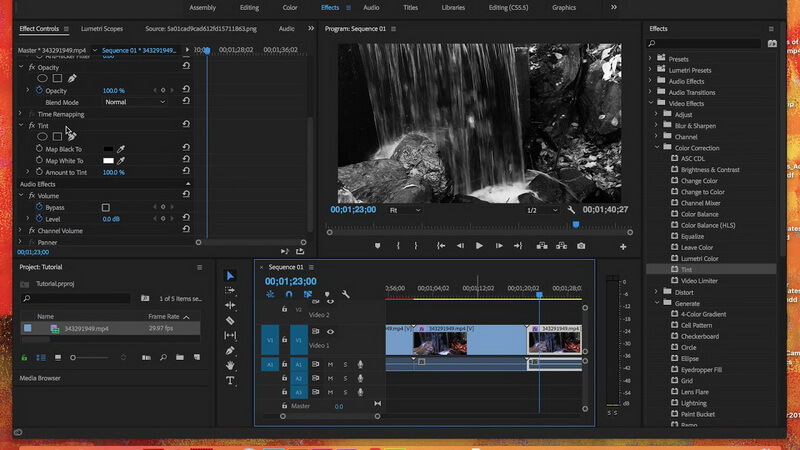Viewport: 800px width, 450px height.
Task: Select the Razor tool
Action: [230, 320]
